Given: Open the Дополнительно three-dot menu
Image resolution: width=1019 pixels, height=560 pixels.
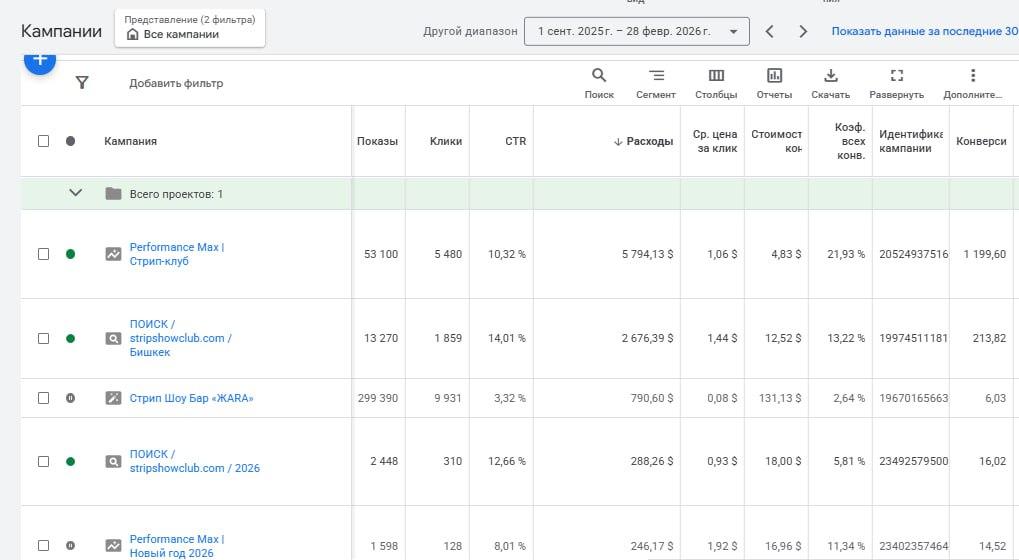Looking at the screenshot, I should [972, 76].
